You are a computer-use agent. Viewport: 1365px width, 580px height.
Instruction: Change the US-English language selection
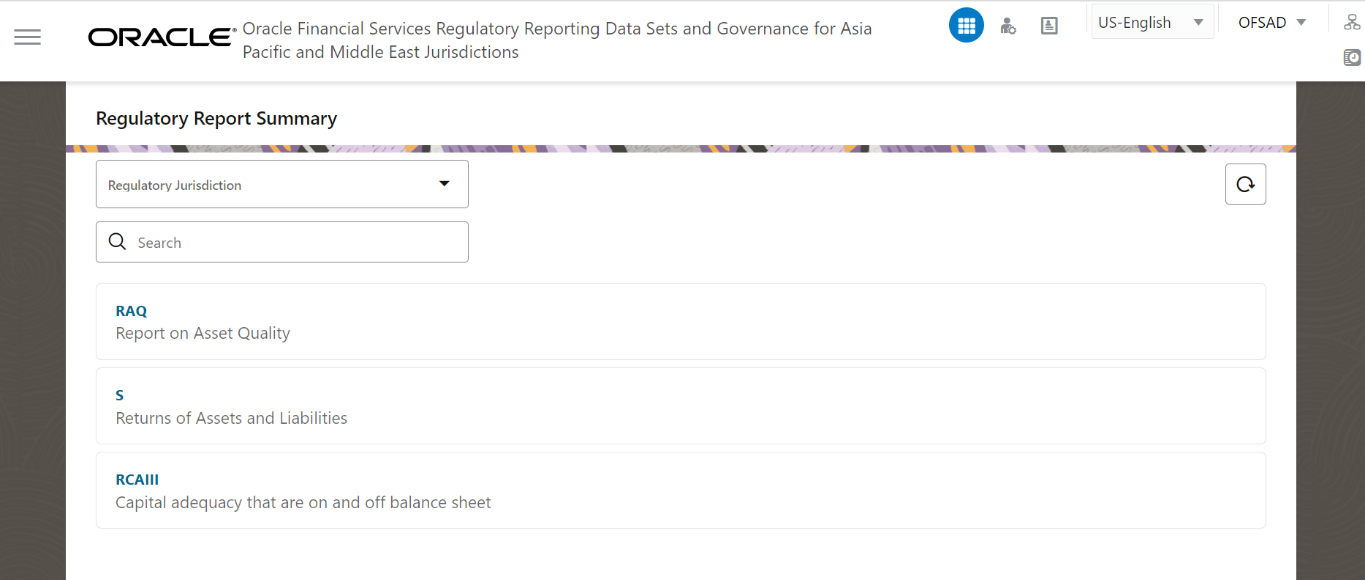point(1151,20)
